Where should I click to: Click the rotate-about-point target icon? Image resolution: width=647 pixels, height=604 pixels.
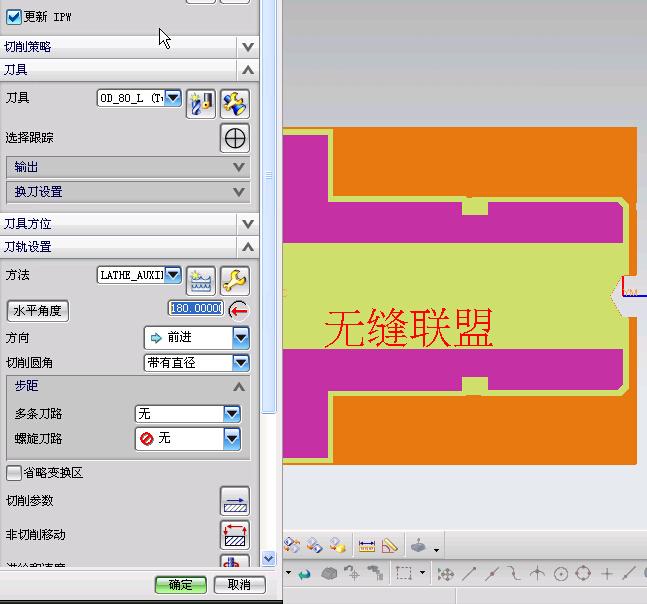[352, 573]
